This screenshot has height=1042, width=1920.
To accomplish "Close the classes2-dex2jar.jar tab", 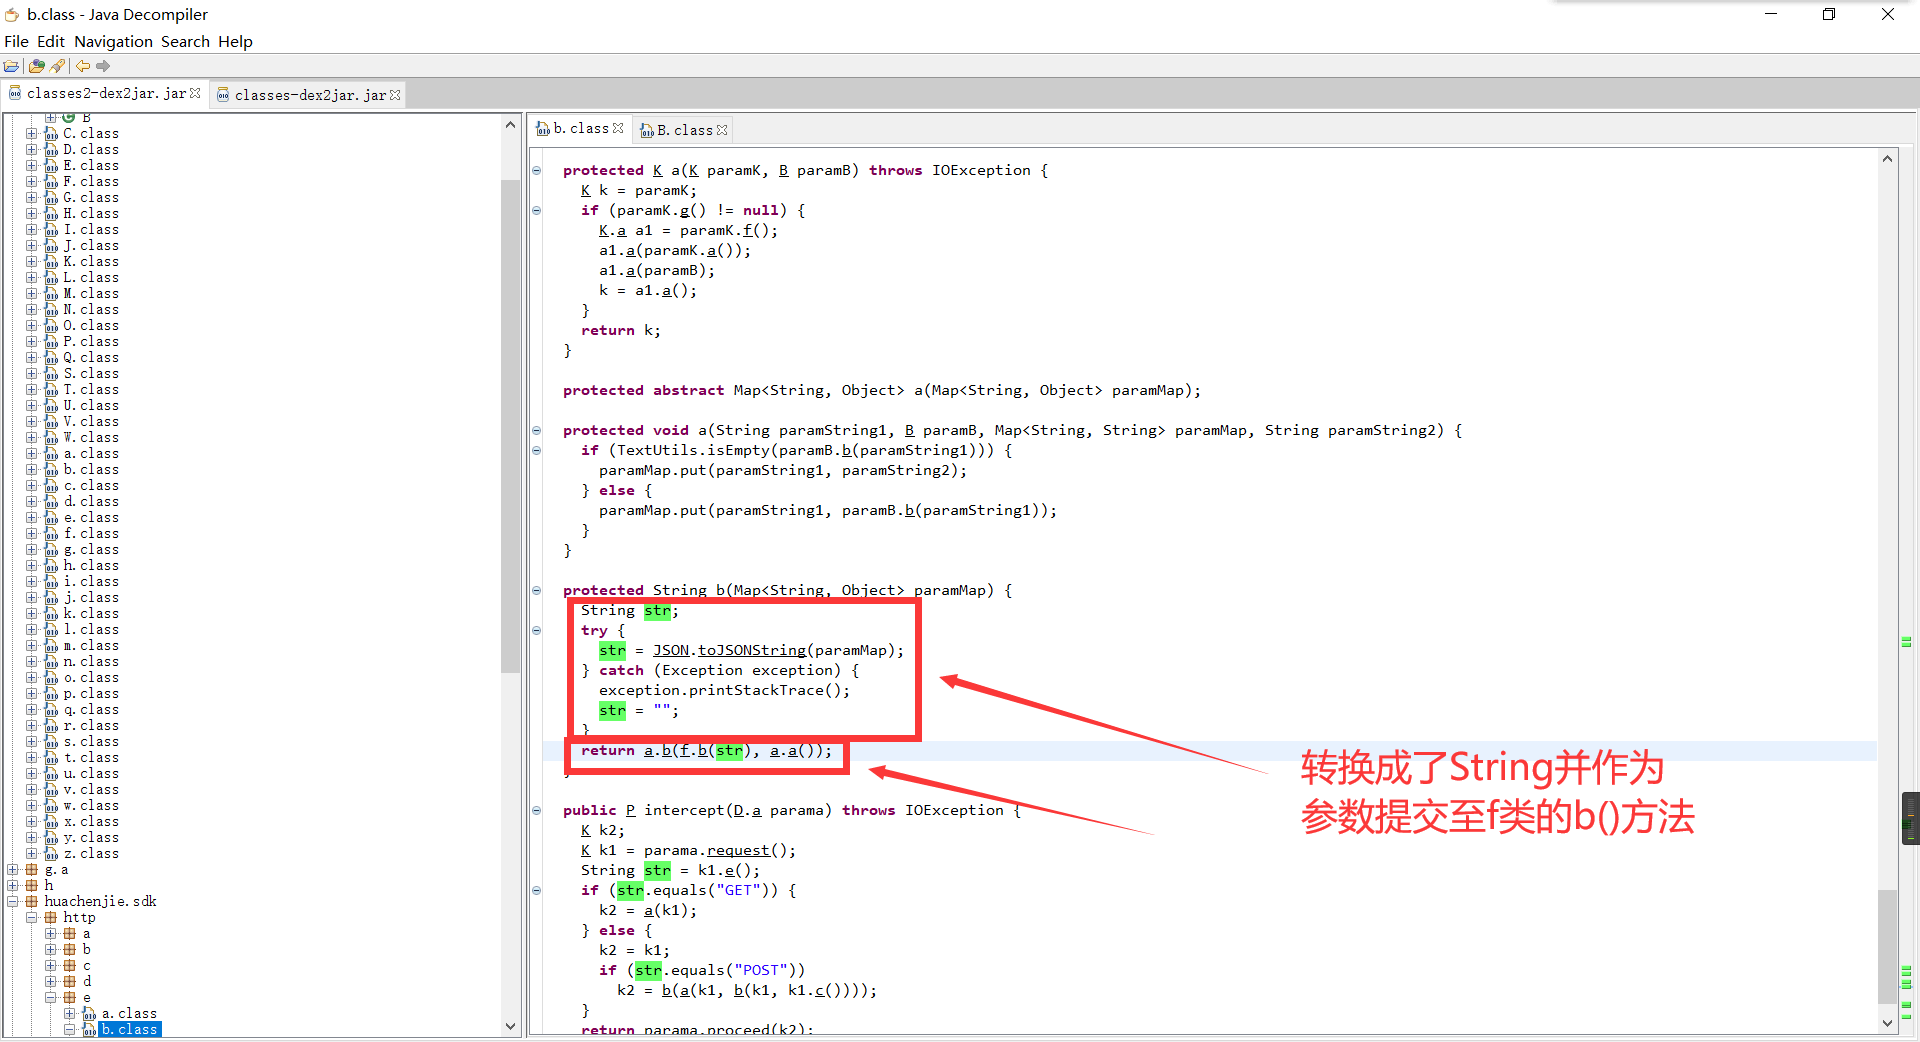I will 195,93.
